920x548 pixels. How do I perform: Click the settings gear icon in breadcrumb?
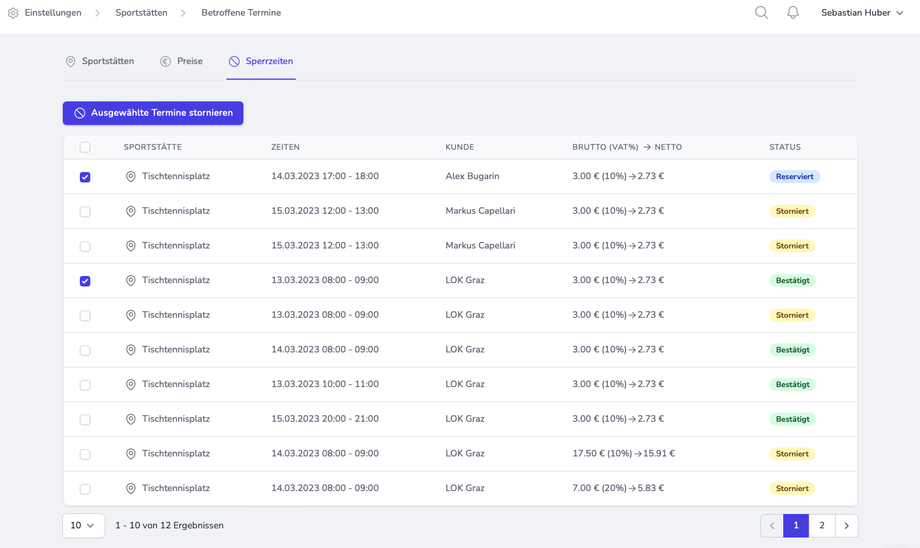coord(13,13)
